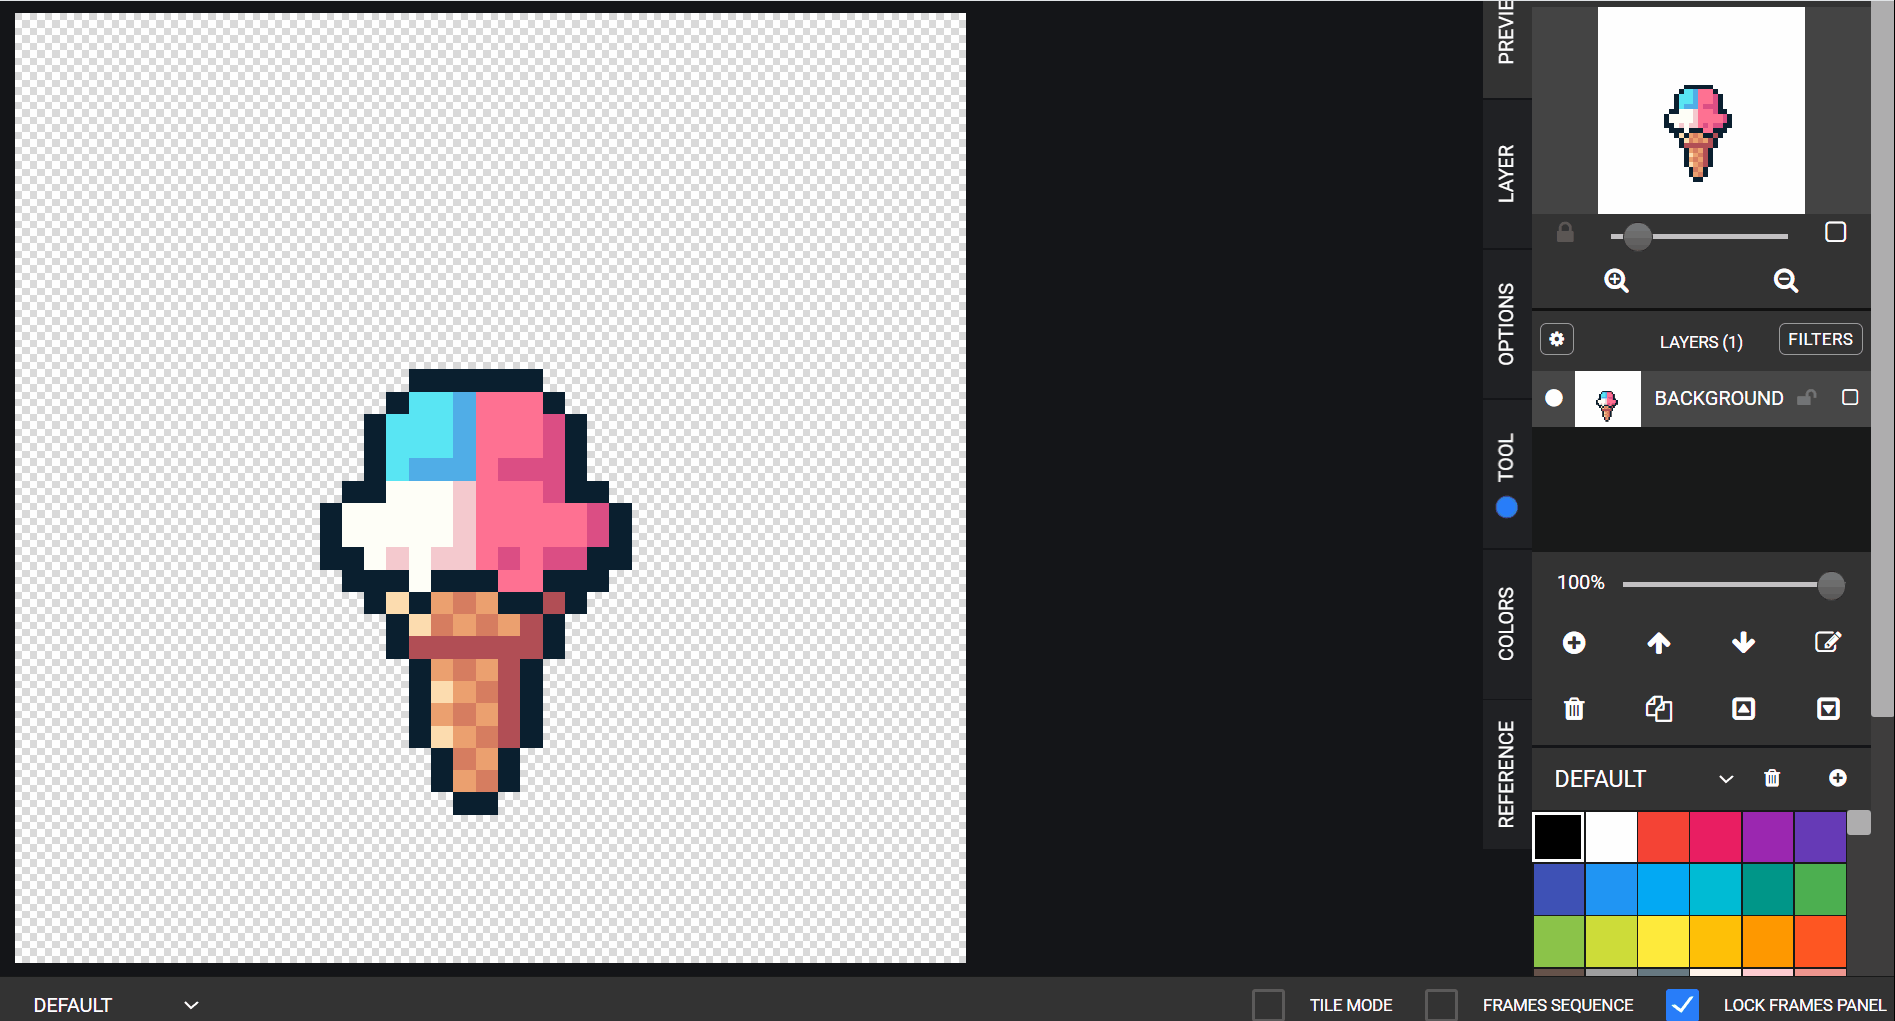Click the color palette scrollbar handle
The width and height of the screenshot is (1895, 1021).
[x=1859, y=823]
